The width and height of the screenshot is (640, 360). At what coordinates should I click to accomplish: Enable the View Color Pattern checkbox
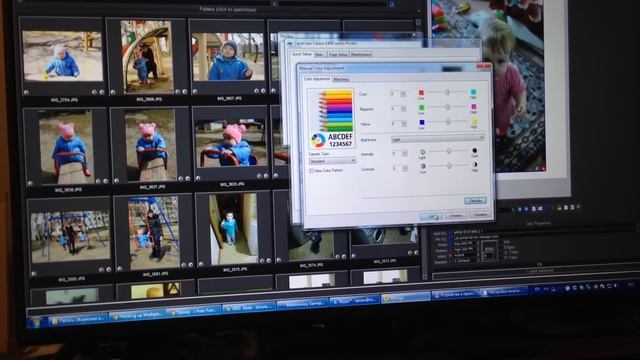pyautogui.click(x=311, y=171)
